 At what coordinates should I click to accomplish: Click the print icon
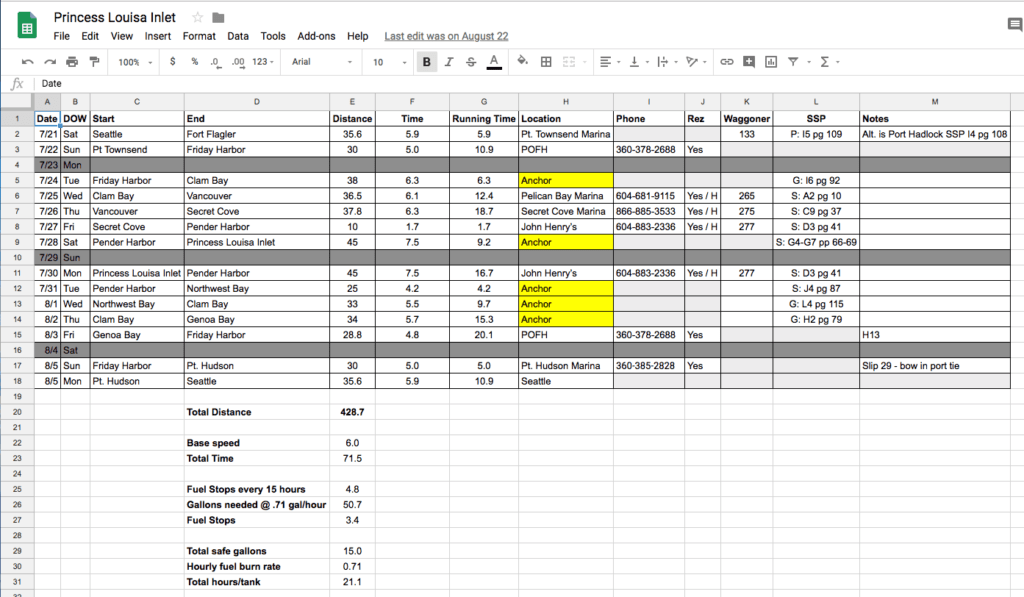coord(72,62)
